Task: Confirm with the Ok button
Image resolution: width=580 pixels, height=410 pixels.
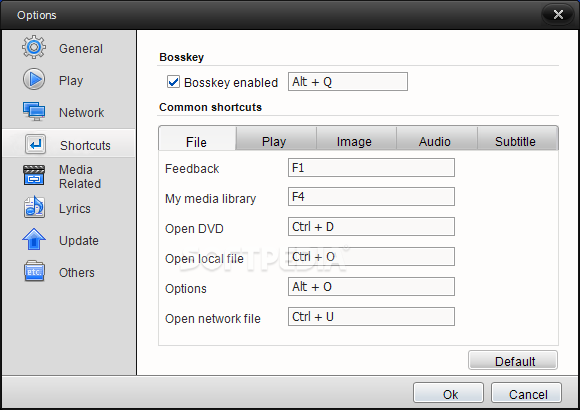Action: pyautogui.click(x=448, y=393)
